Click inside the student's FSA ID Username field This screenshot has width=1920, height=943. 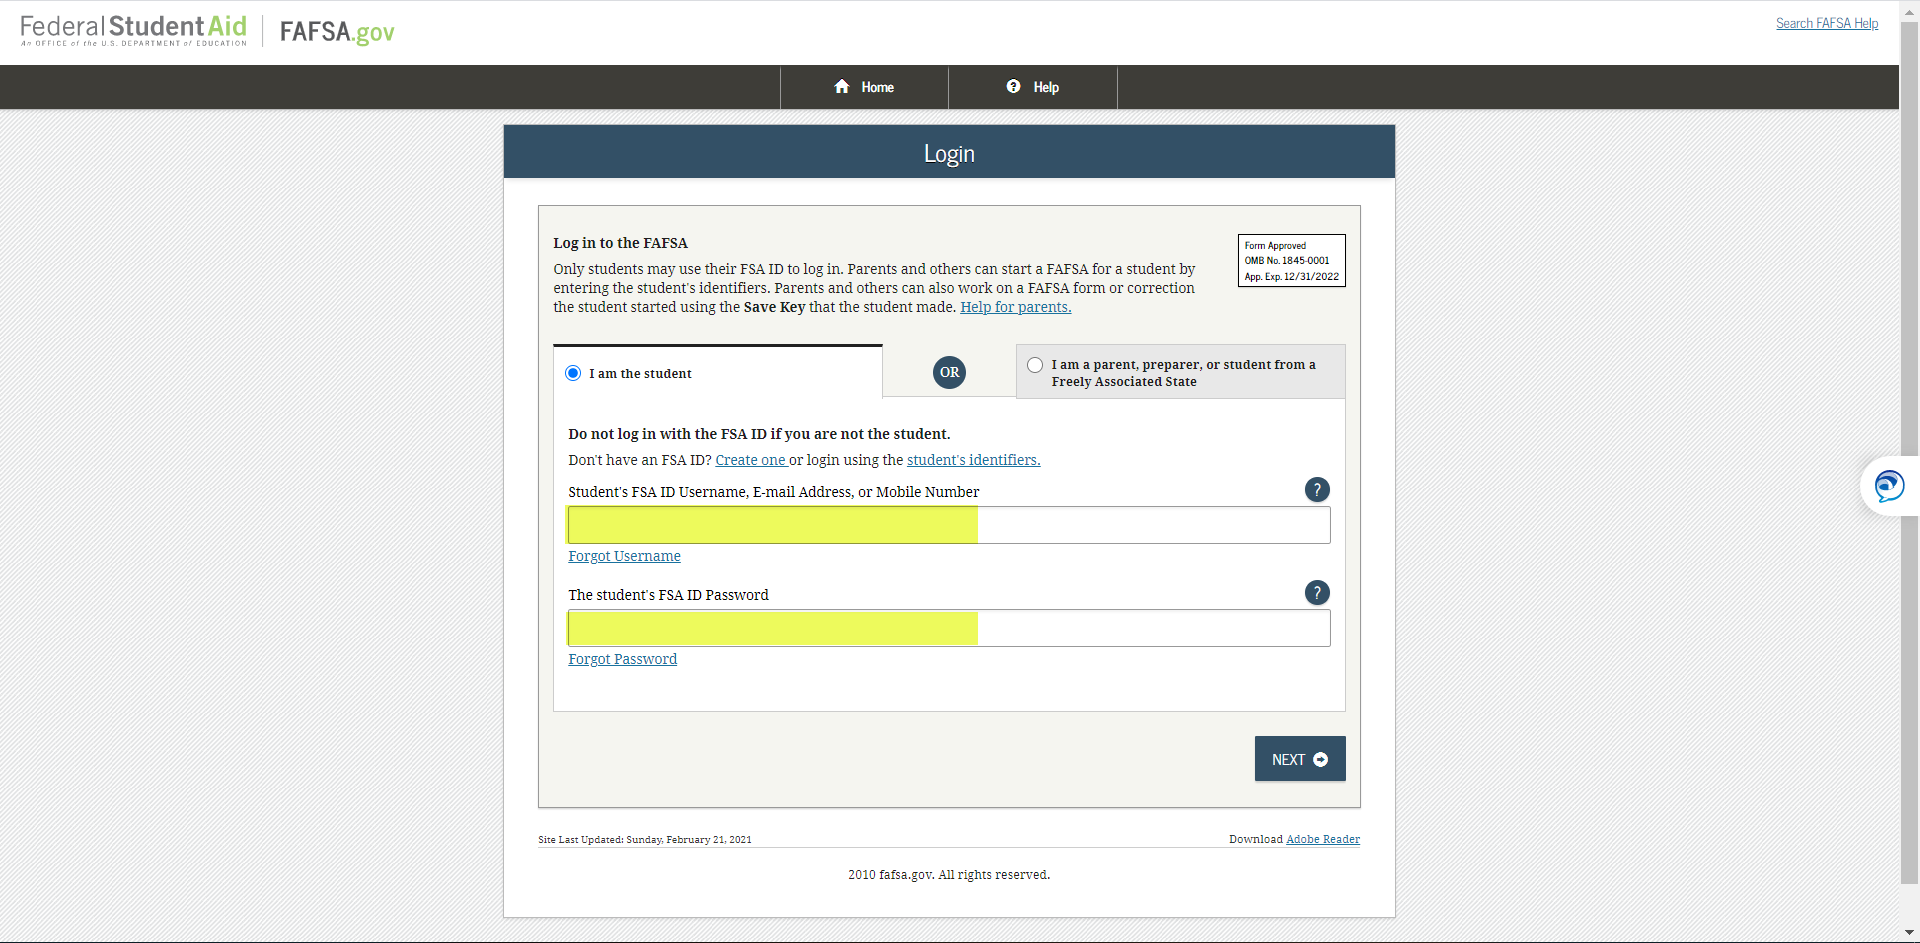948,524
